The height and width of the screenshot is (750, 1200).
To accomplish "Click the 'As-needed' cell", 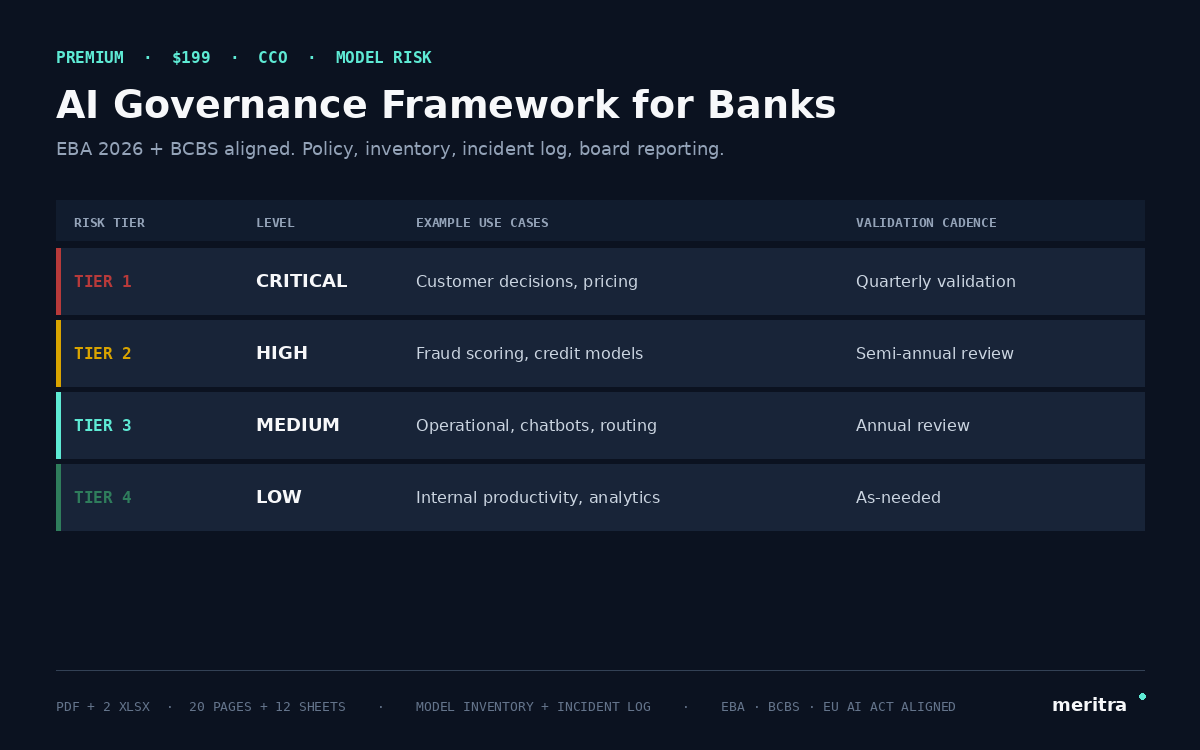I will point(899,498).
